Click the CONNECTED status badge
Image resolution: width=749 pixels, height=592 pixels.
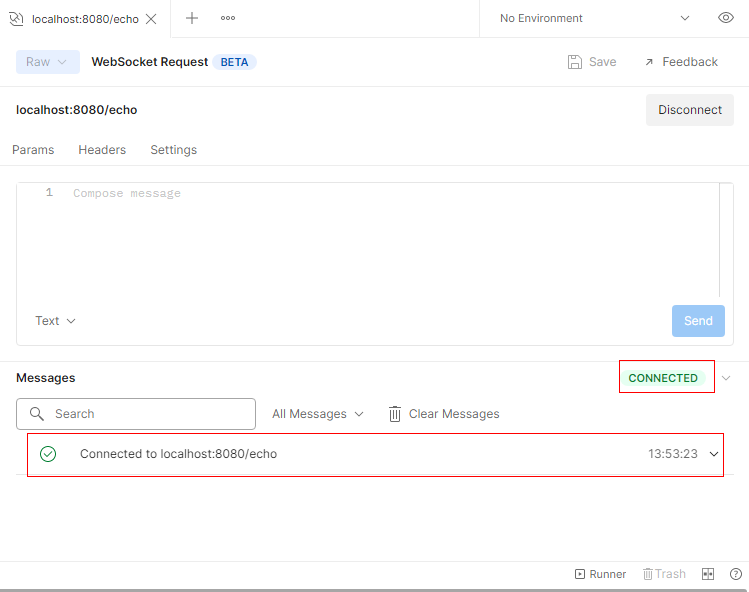coord(663,378)
